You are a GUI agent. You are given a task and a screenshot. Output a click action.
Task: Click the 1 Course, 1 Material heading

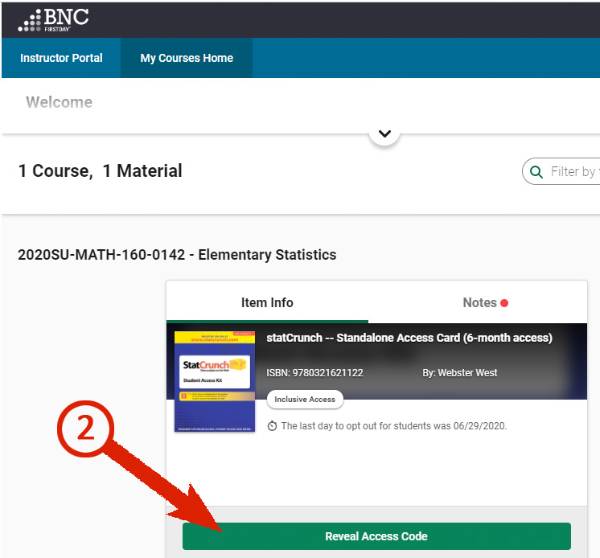coord(100,171)
